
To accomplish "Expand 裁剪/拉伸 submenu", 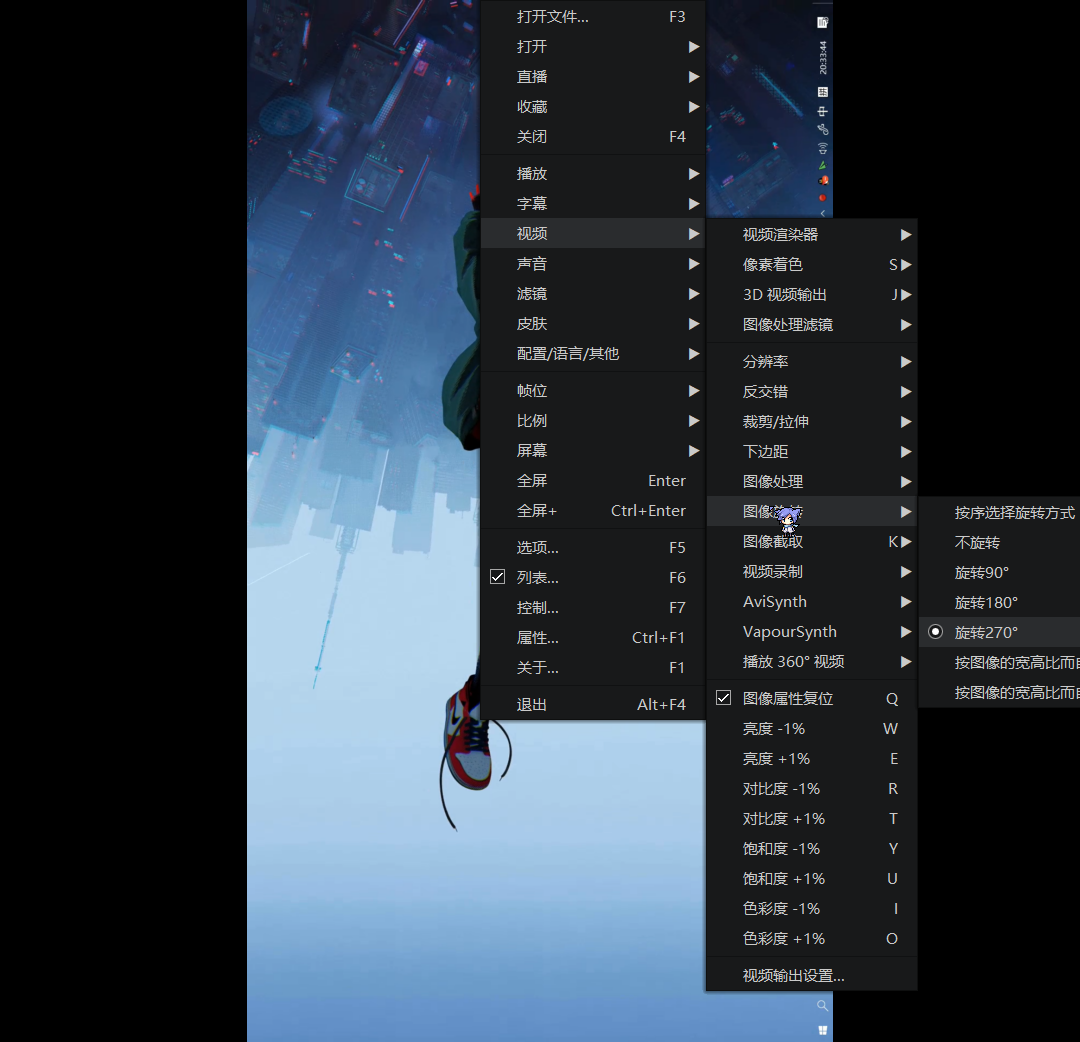I will [x=811, y=422].
